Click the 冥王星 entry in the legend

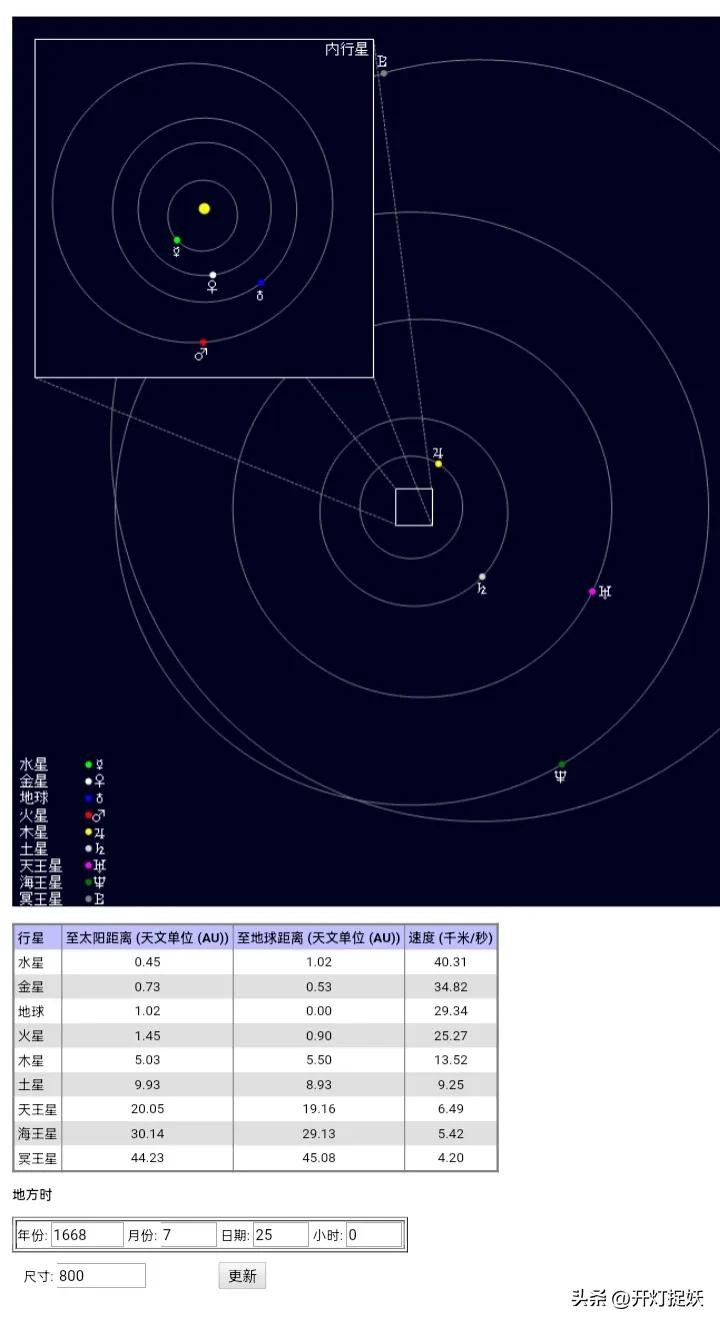pos(41,899)
